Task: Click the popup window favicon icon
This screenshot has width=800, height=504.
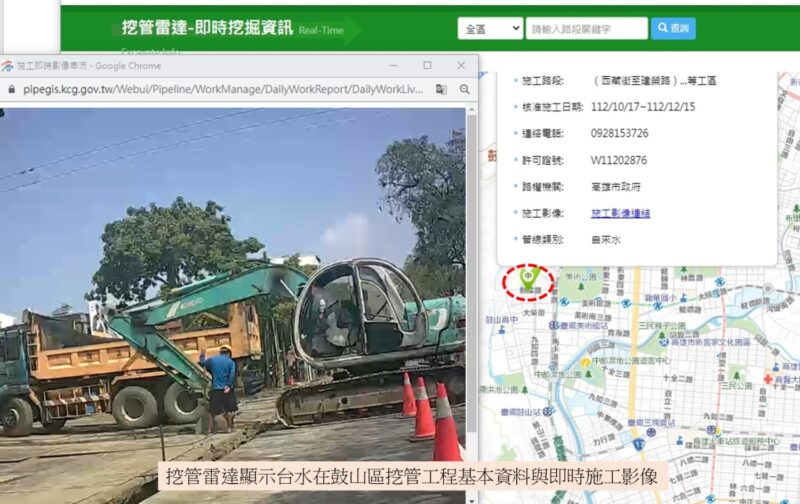Action: point(7,66)
